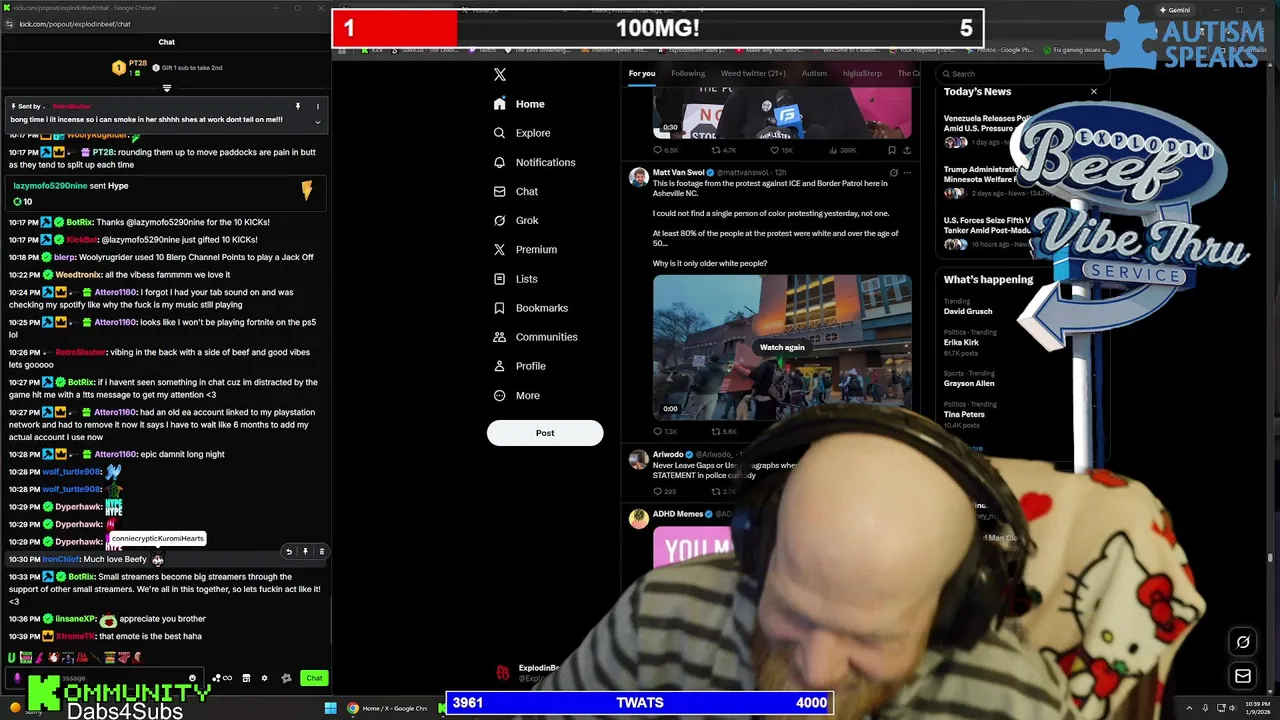
Task: Open the Messages envelope icon at bottom right
Action: coord(1243,676)
